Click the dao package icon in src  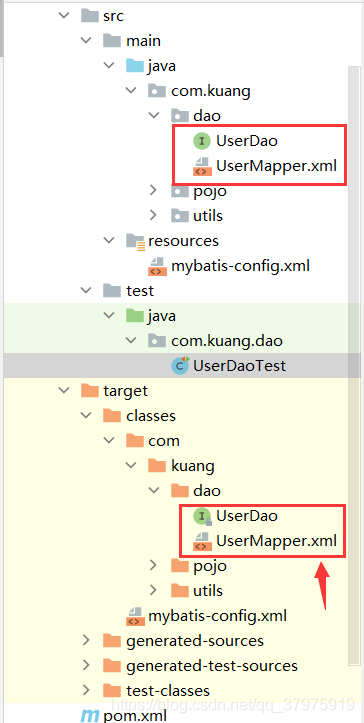pyautogui.click(x=180, y=116)
